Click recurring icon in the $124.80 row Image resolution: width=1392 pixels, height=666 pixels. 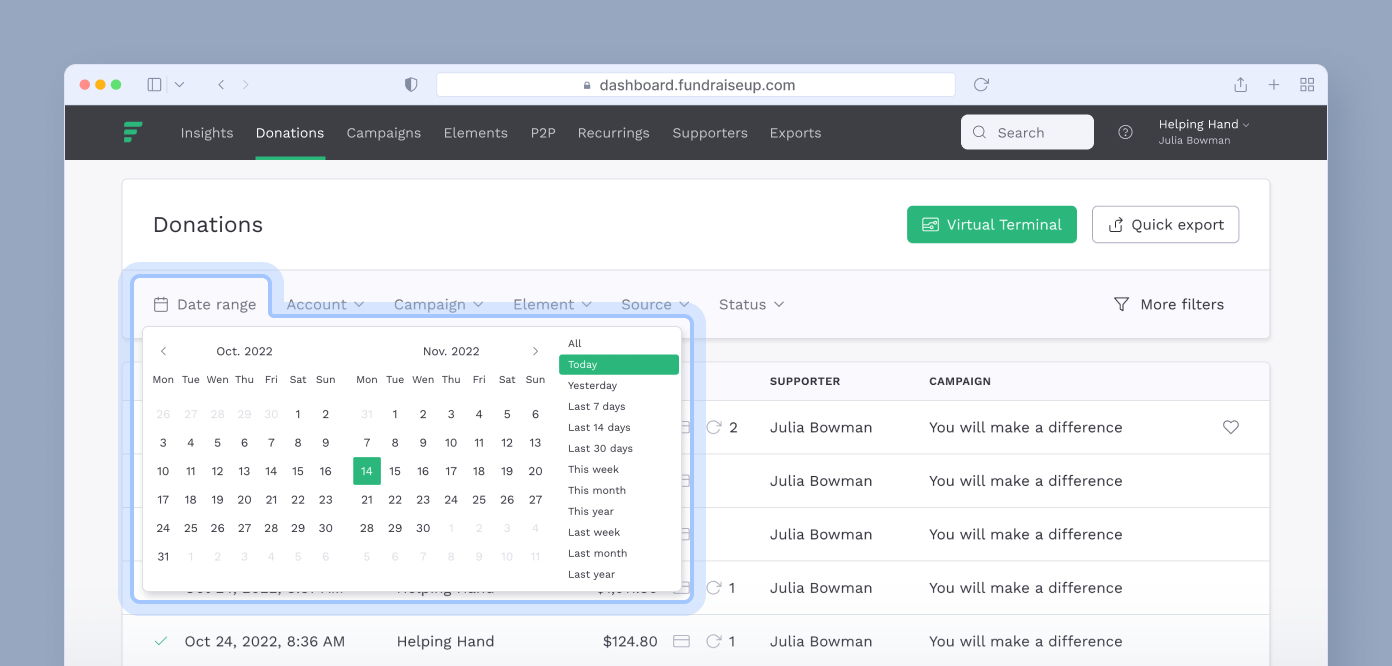click(x=713, y=641)
